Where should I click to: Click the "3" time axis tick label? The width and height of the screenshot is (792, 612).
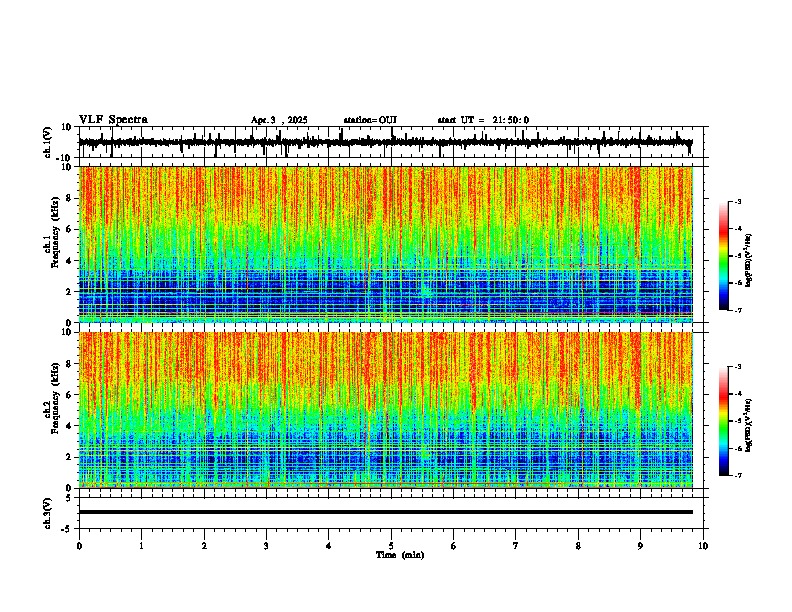tap(266, 546)
